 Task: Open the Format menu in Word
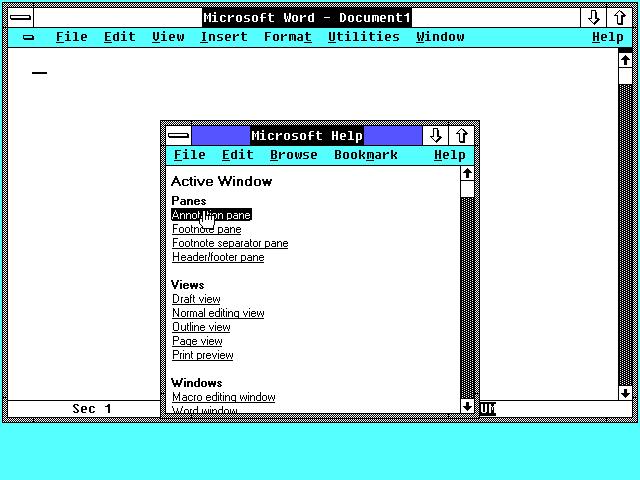point(287,37)
